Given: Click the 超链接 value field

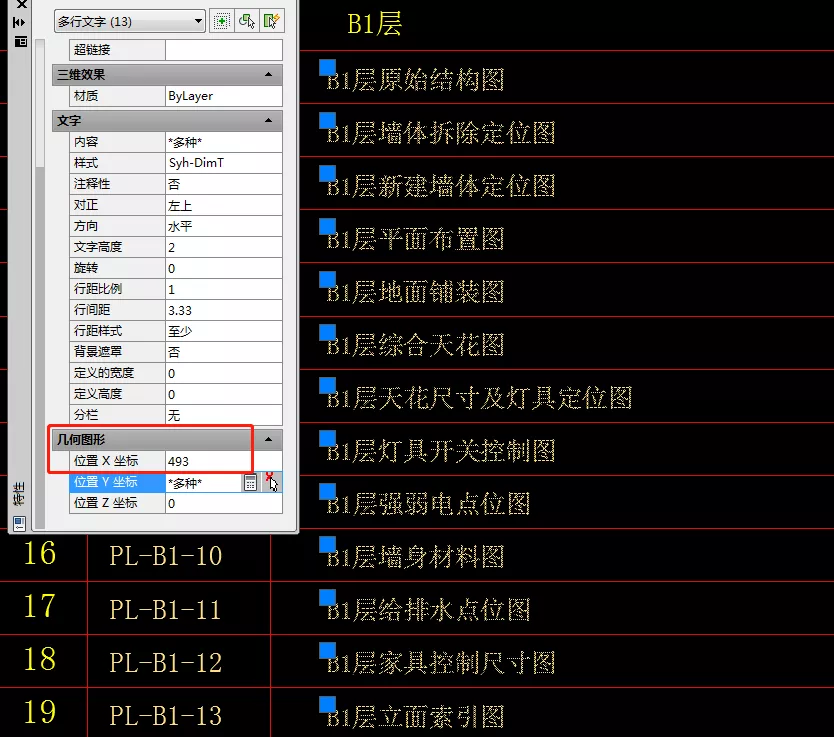Looking at the screenshot, I should [224, 50].
